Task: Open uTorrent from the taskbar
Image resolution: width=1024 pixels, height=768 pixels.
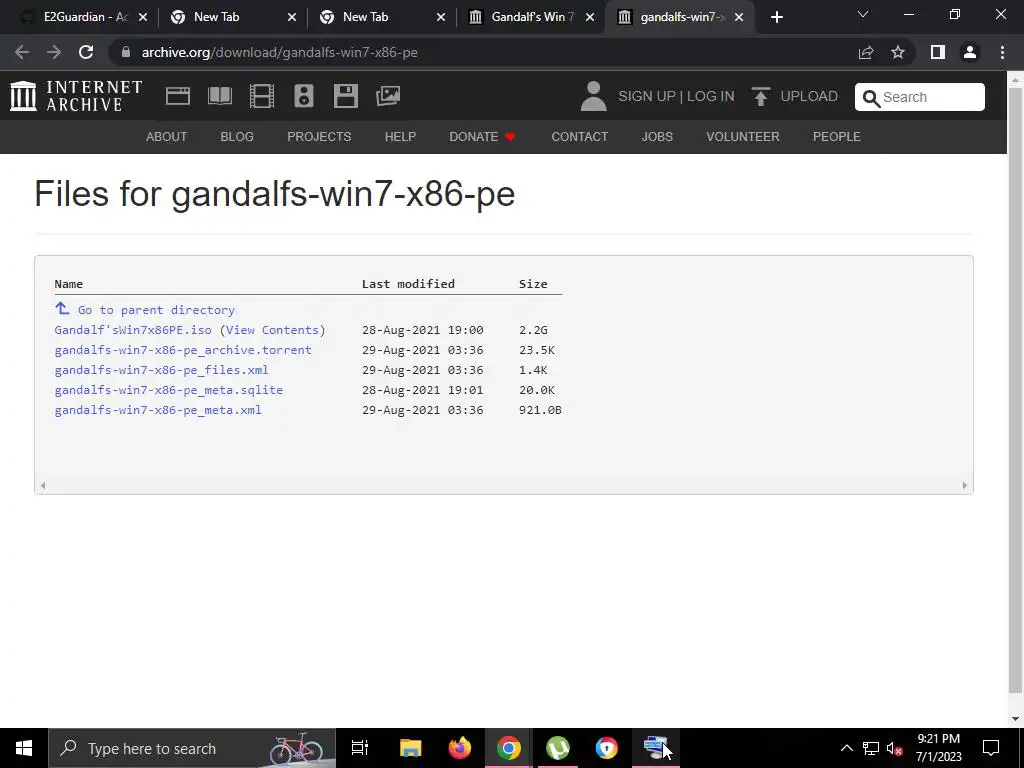Action: [x=557, y=748]
